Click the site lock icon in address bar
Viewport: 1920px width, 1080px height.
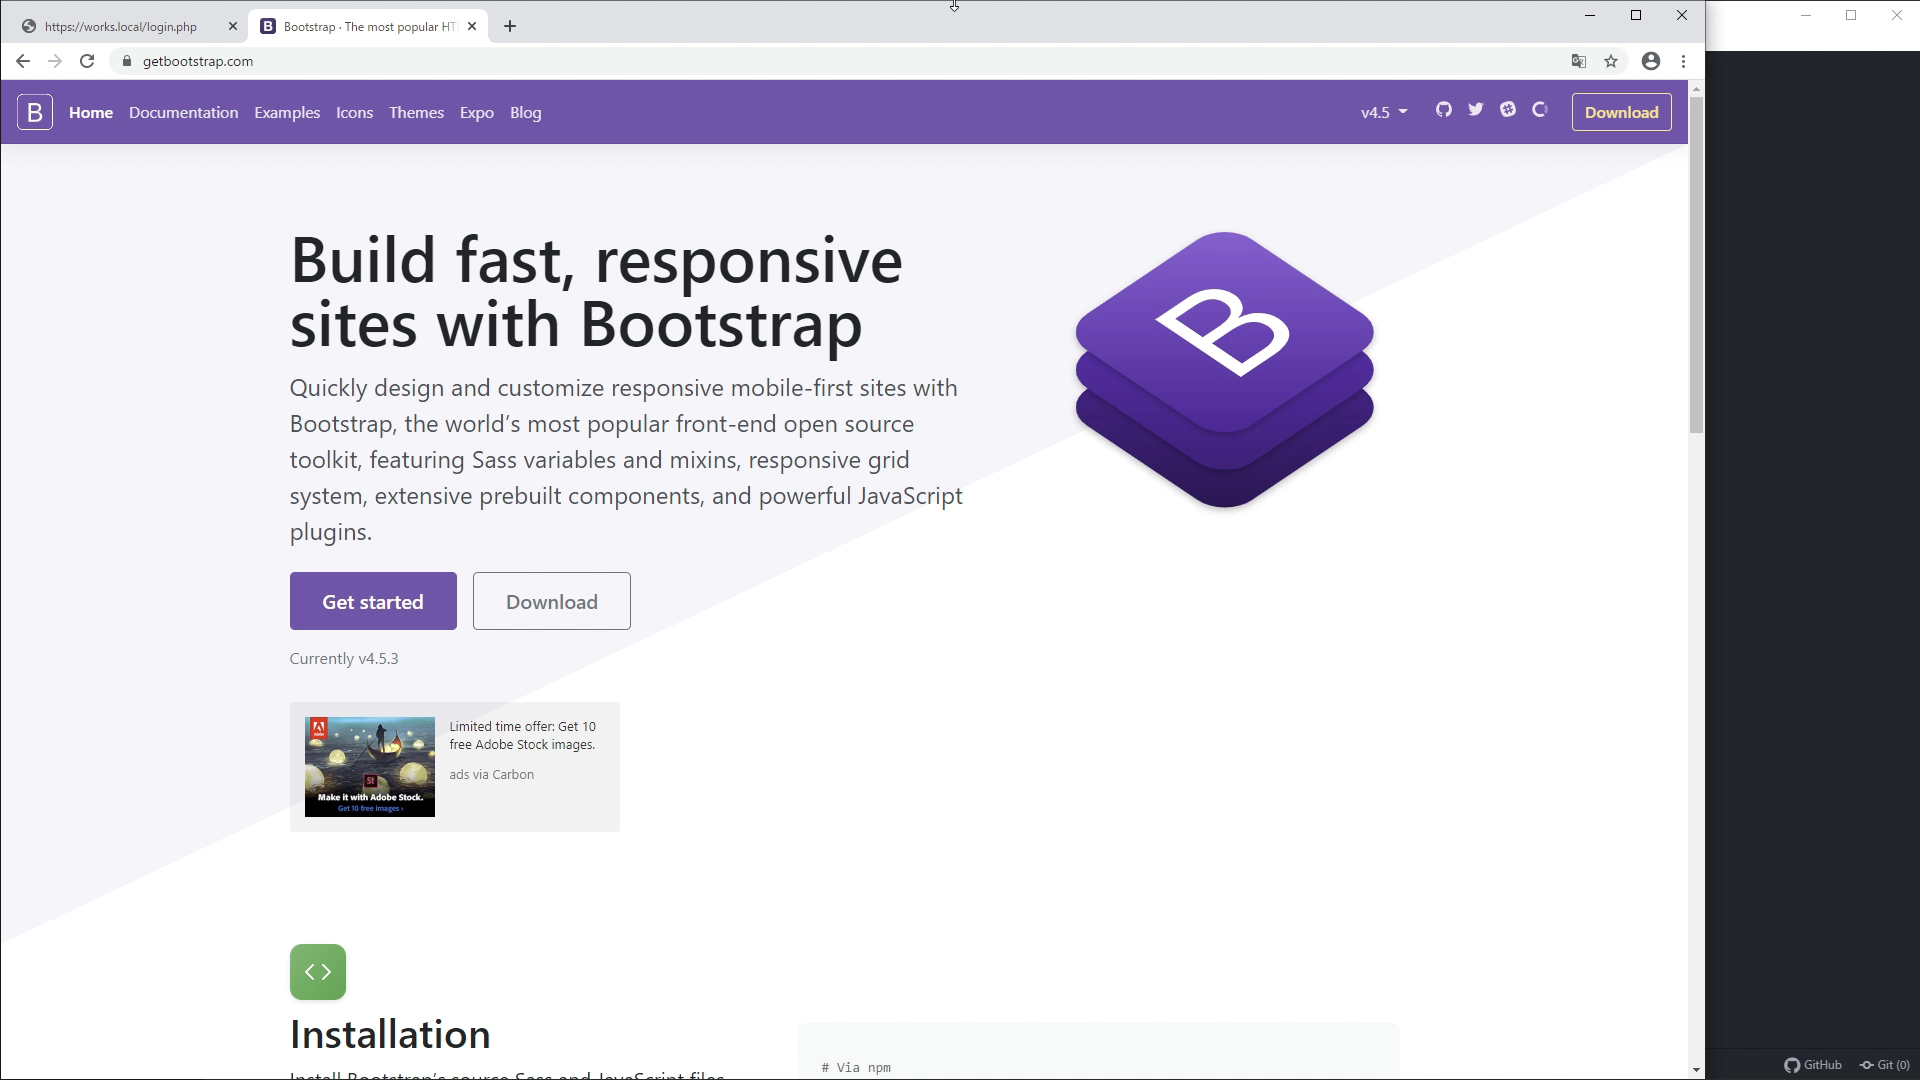[x=126, y=61]
